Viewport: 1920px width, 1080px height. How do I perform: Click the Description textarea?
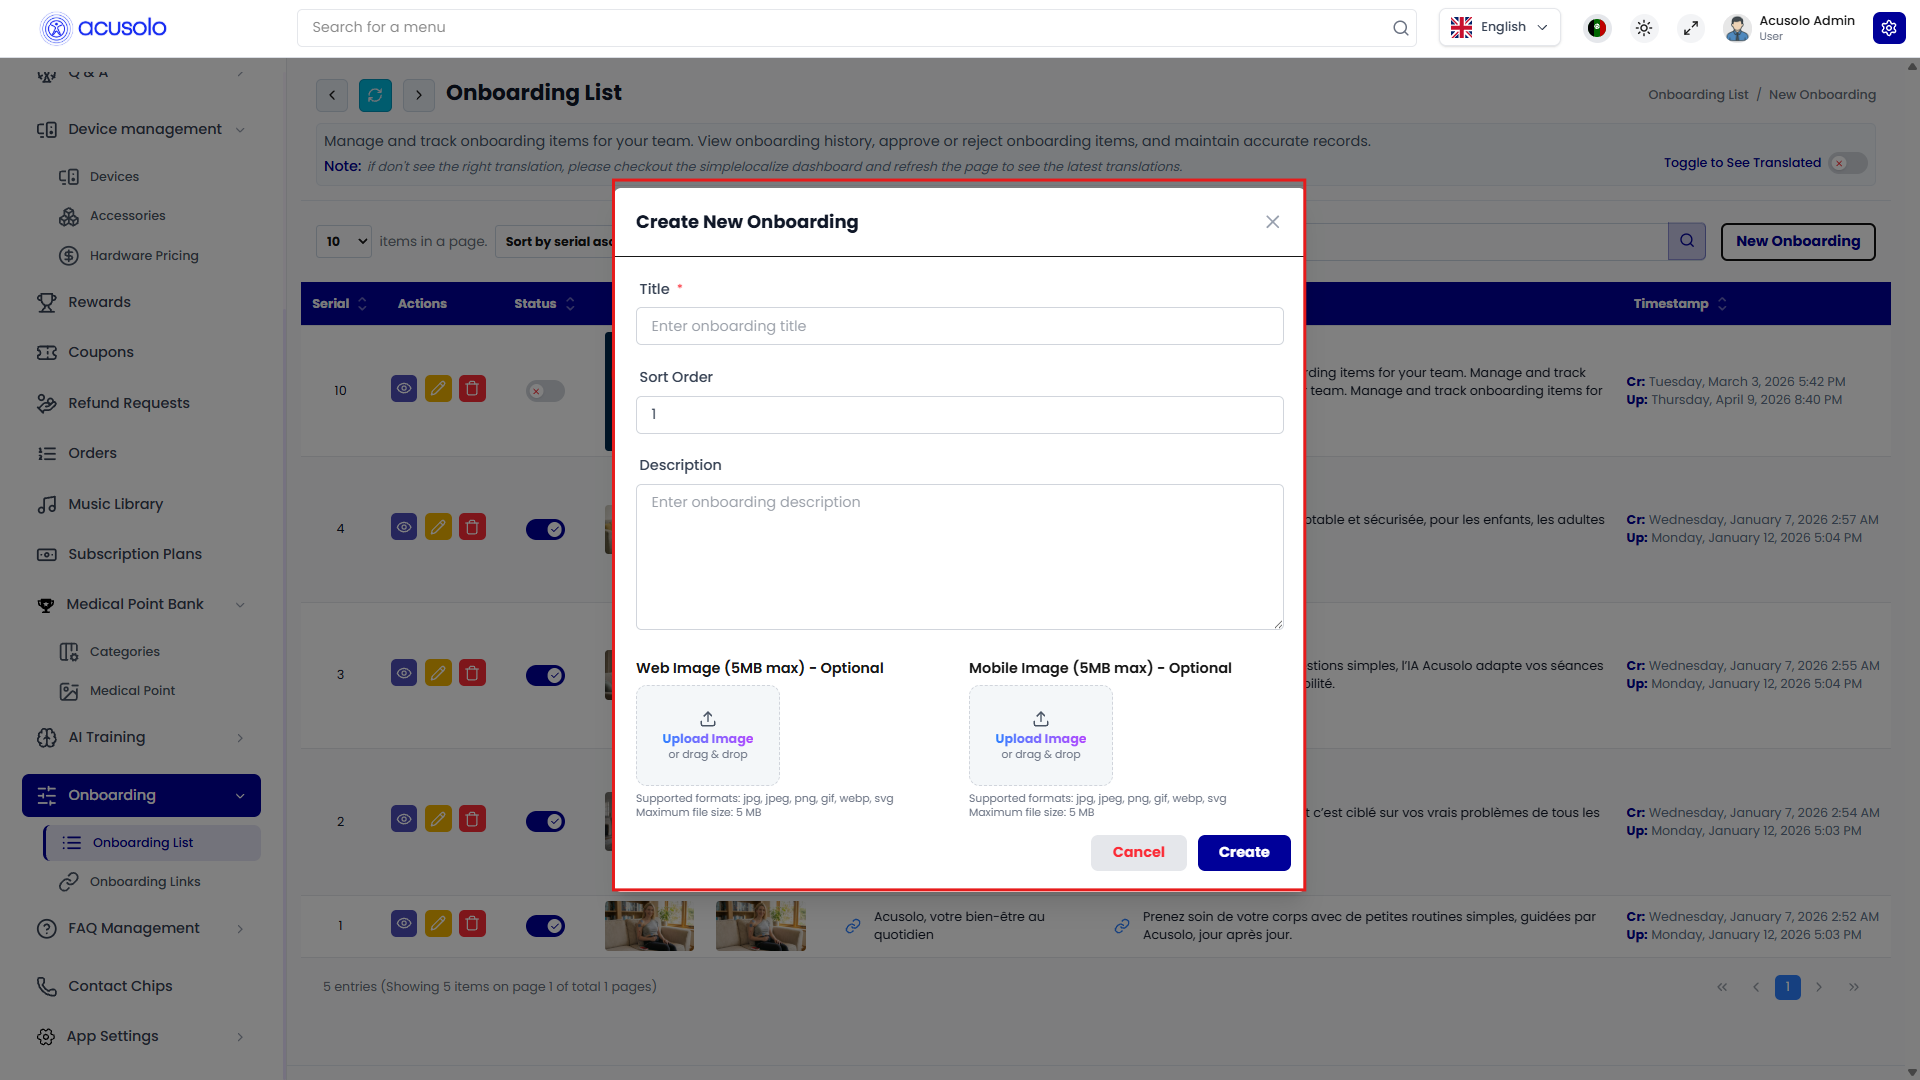tap(960, 557)
